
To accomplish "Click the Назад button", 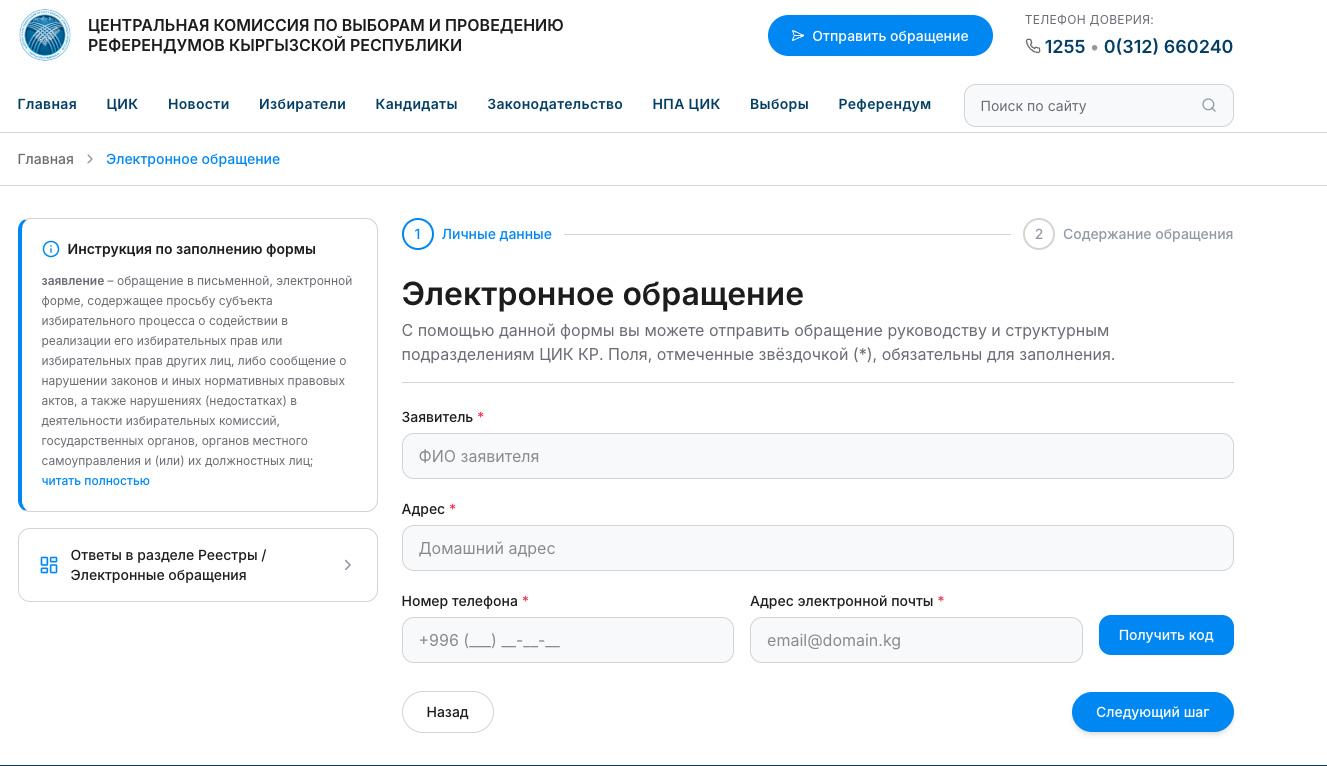I will click(447, 712).
